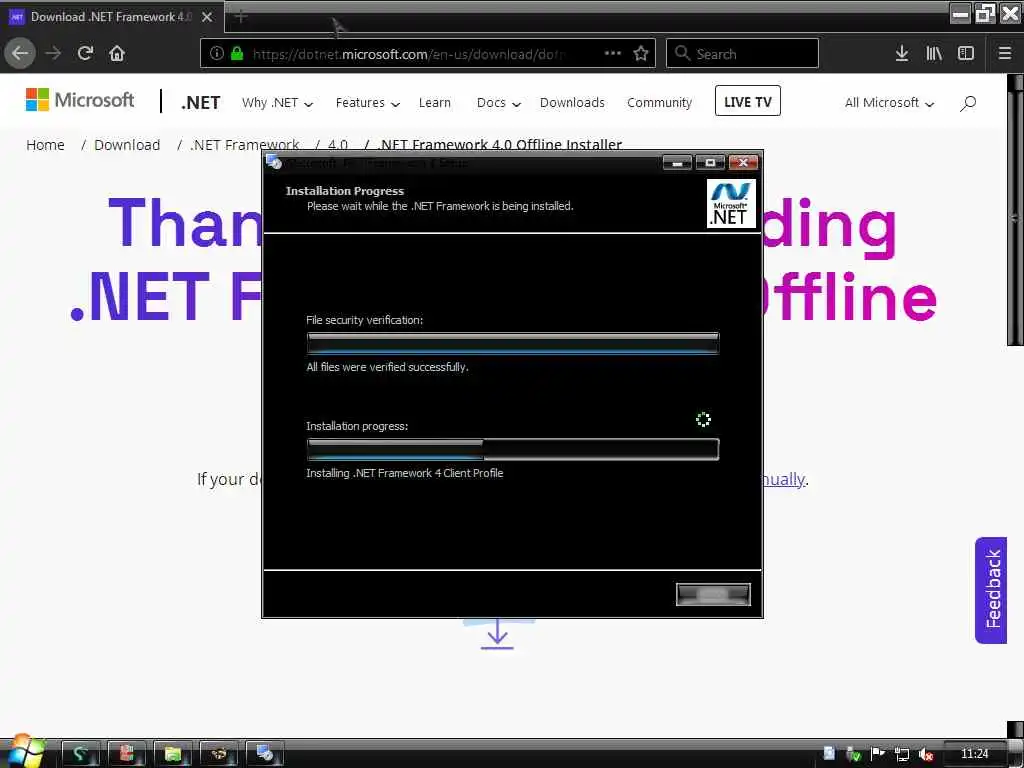Click the 'All files were verified successfully.' text
This screenshot has height=768, width=1024.
click(x=387, y=367)
